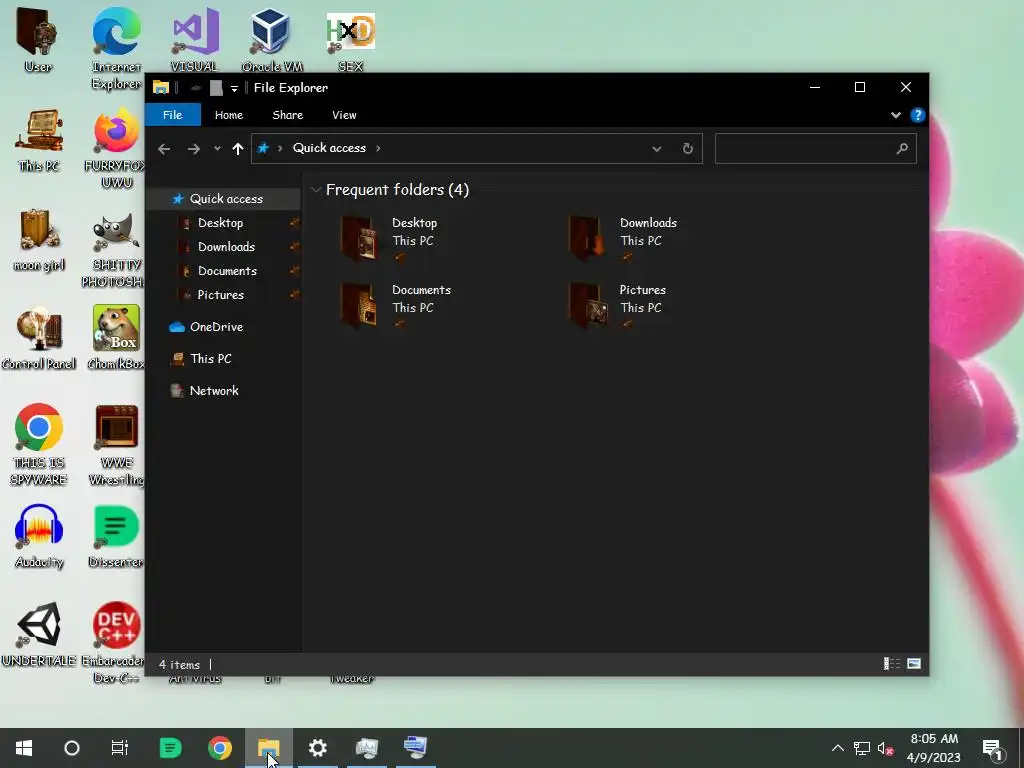Select the moon girl desktop folder
The height and width of the screenshot is (768, 1024).
[39, 240]
